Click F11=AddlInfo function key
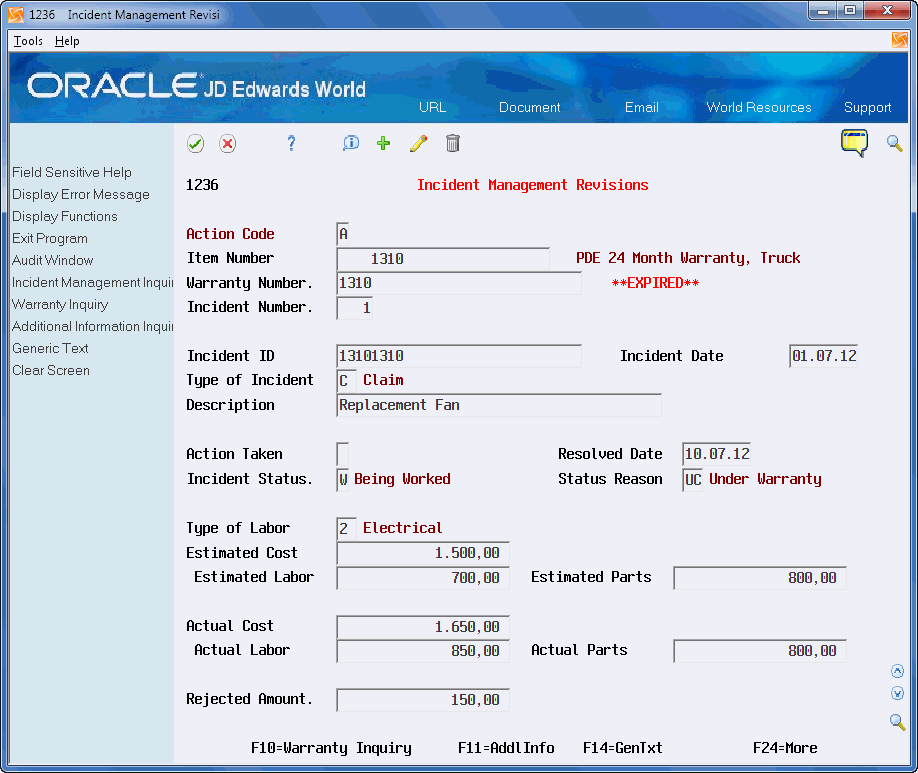The width and height of the screenshot is (918, 773). [506, 748]
